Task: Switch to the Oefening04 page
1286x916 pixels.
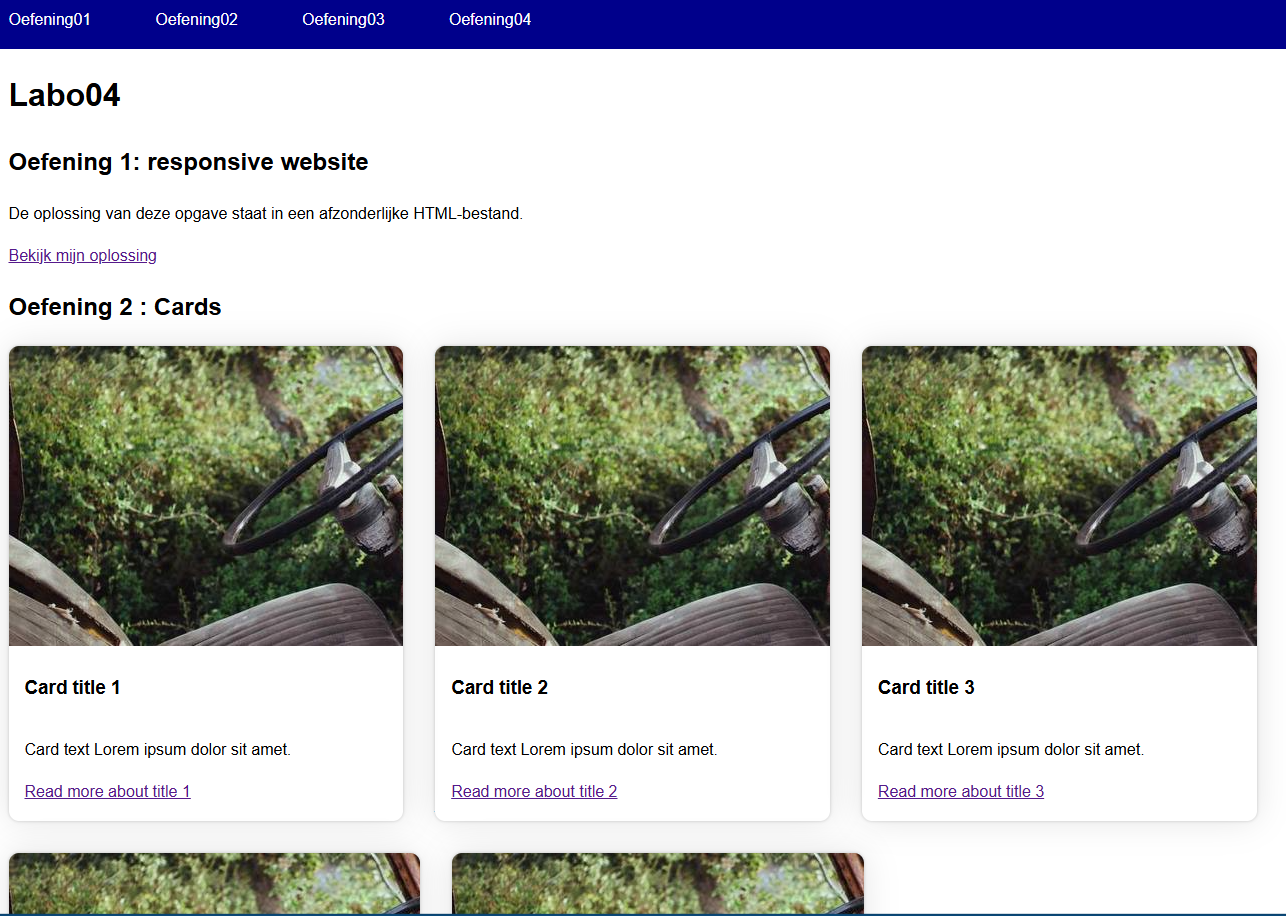Action: (490, 20)
